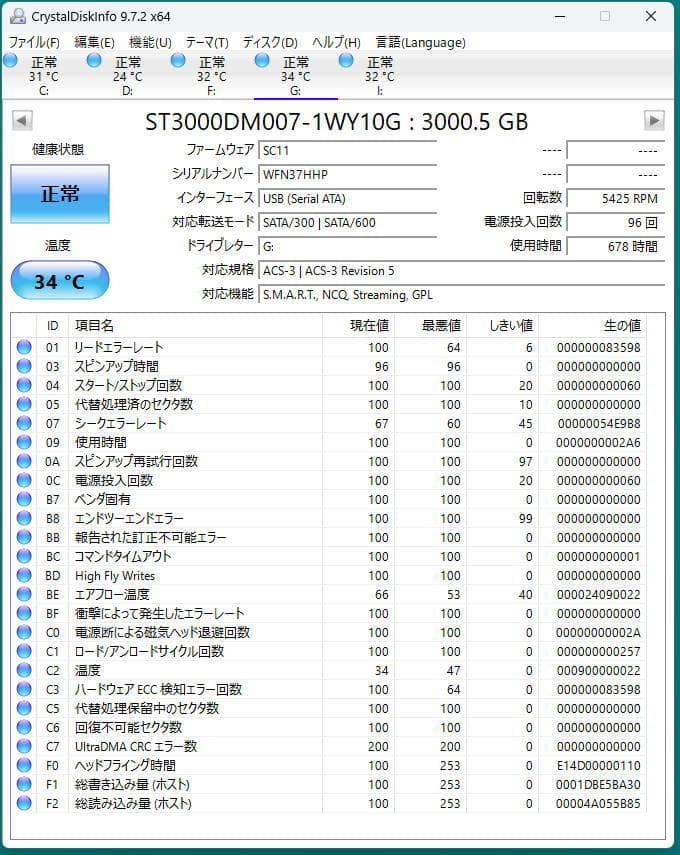Click status orb for ID 0A スピンアップ再試行回数

(x=24, y=461)
